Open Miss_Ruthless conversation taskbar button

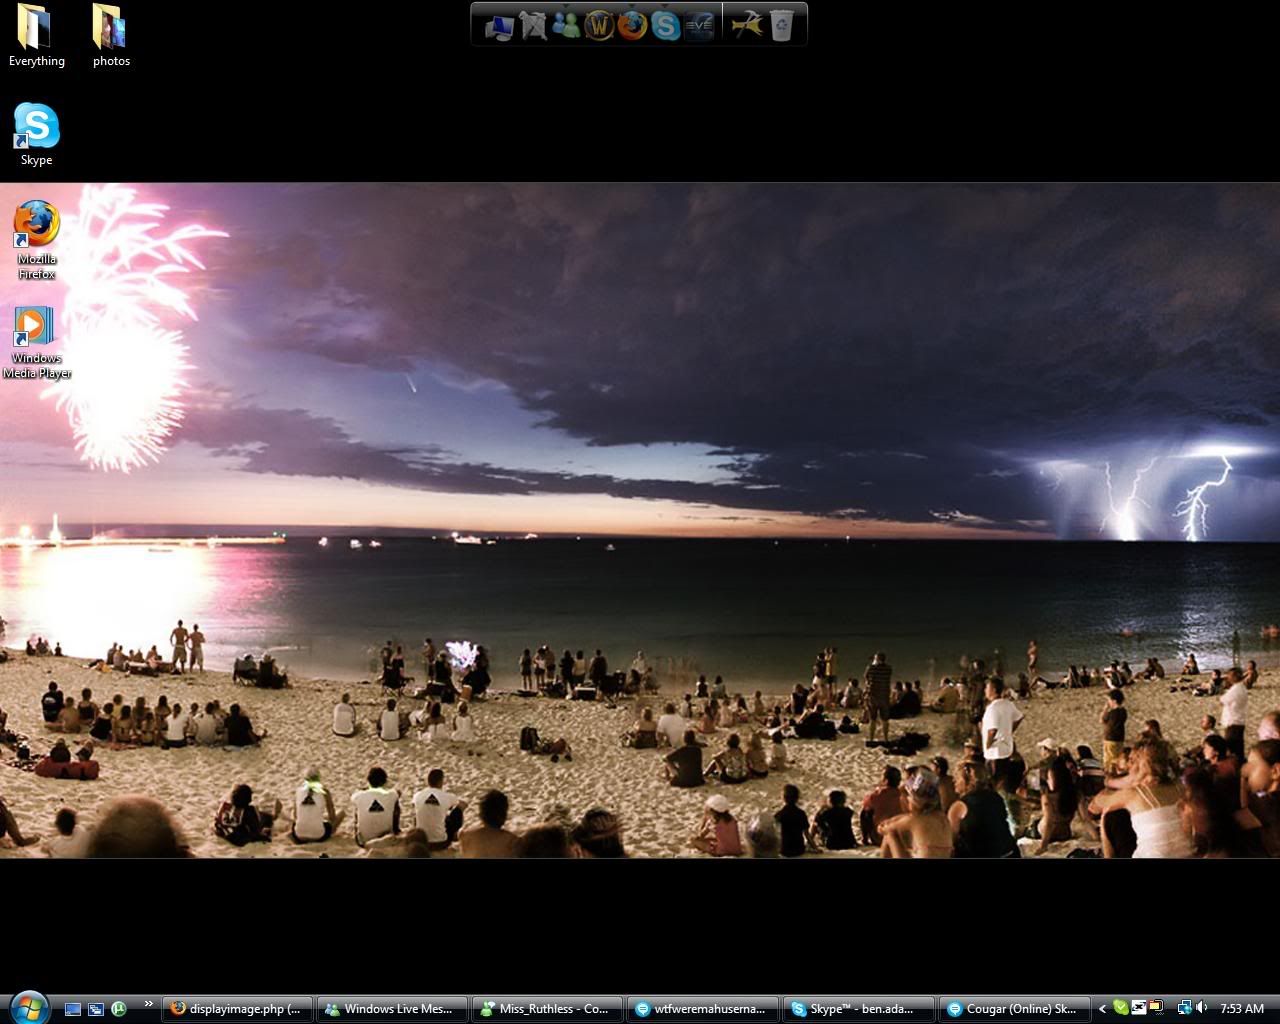548,1009
